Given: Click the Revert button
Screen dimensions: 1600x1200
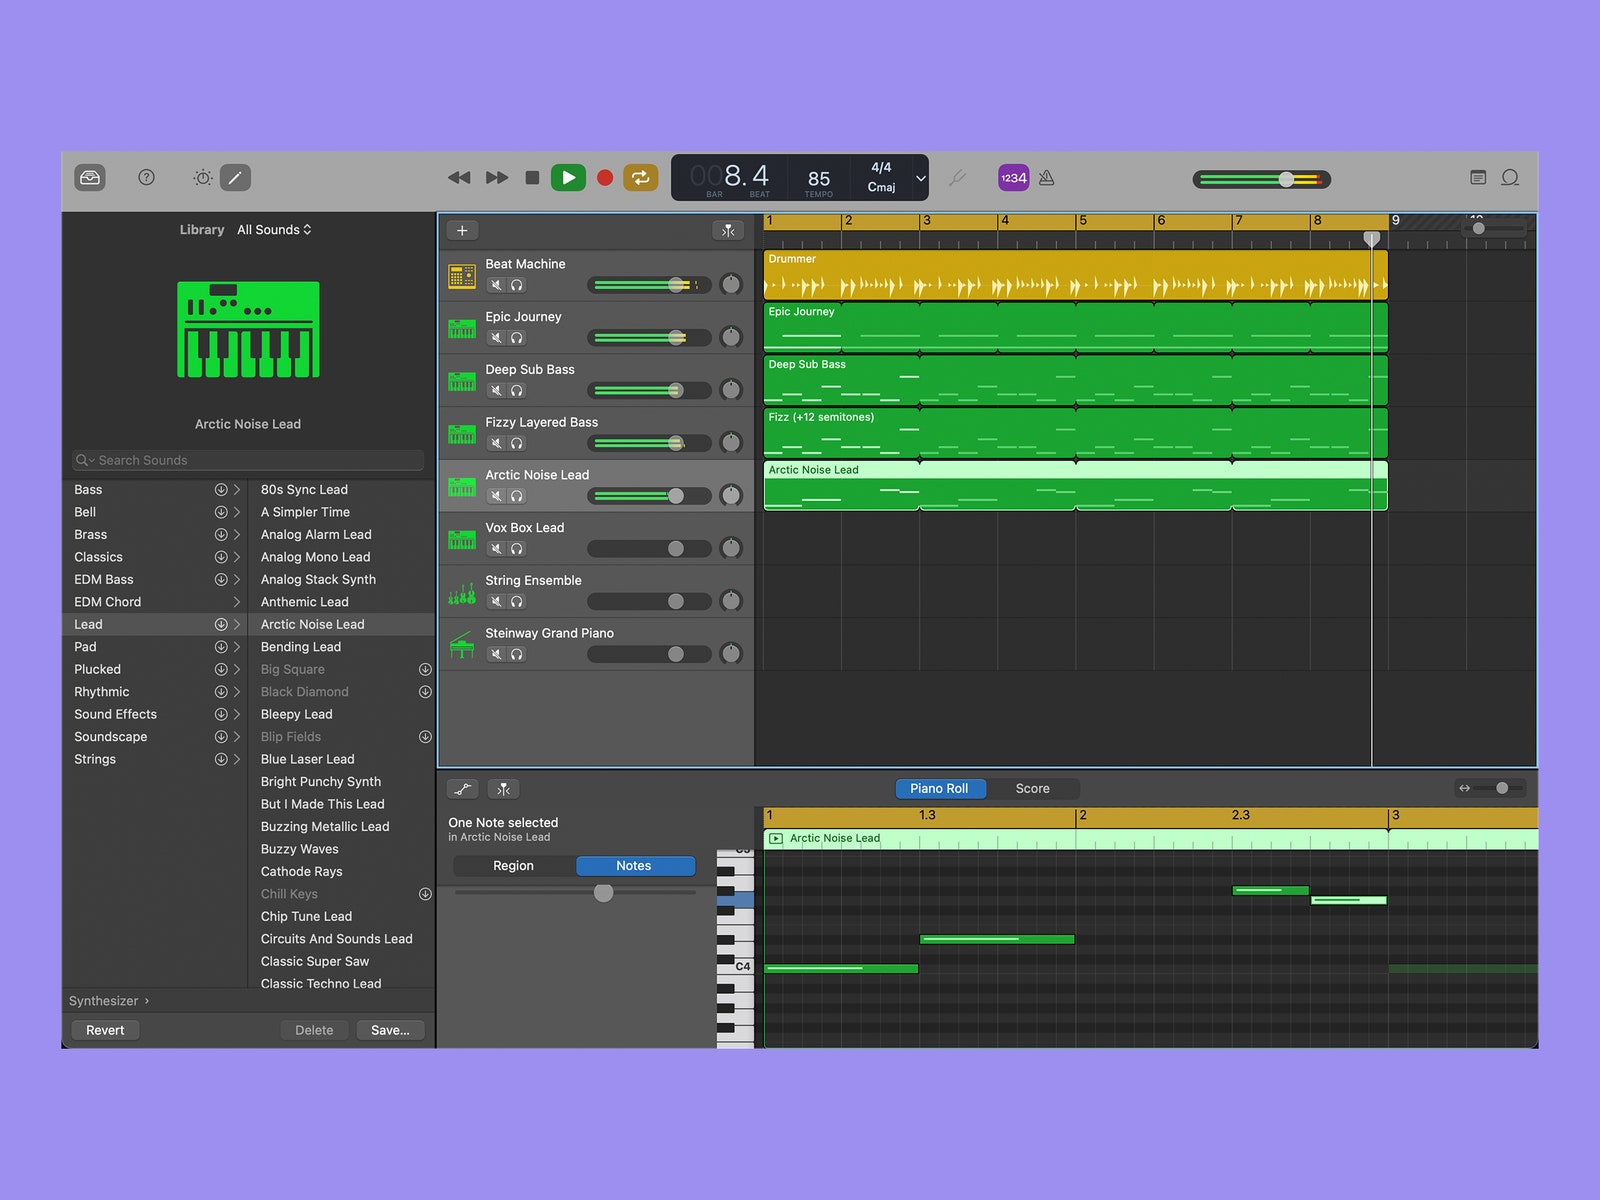Looking at the screenshot, I should 105,1030.
